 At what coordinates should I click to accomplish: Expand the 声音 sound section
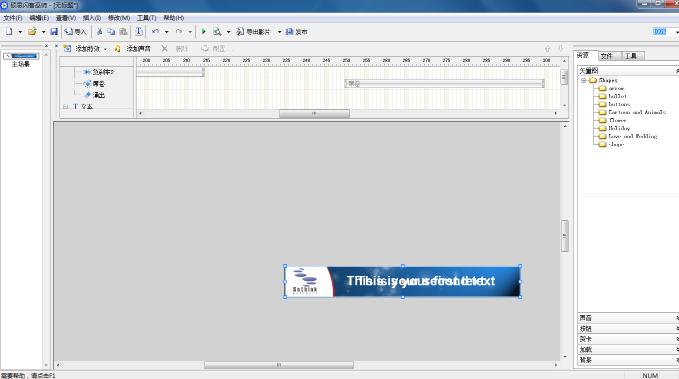click(x=628, y=318)
